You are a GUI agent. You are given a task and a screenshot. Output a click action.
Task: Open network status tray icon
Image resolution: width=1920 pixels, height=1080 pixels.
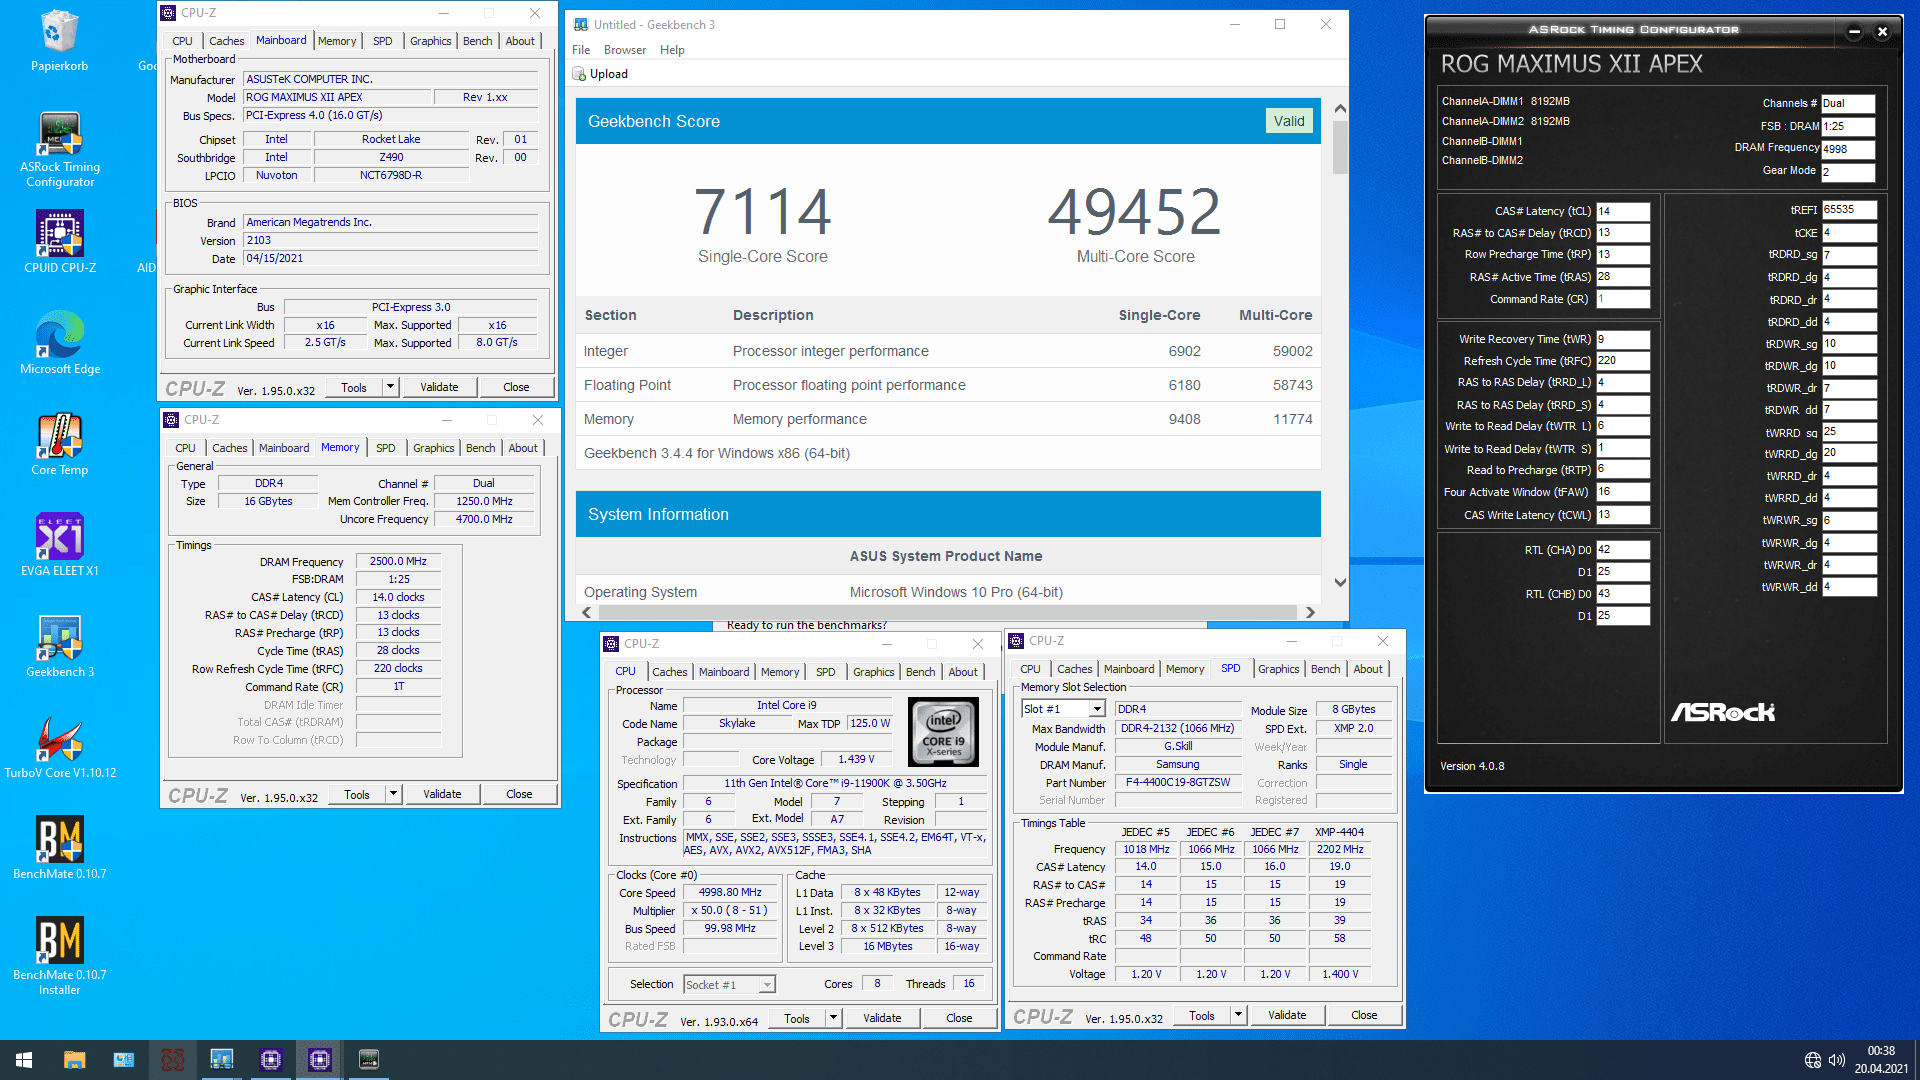1812,1060
